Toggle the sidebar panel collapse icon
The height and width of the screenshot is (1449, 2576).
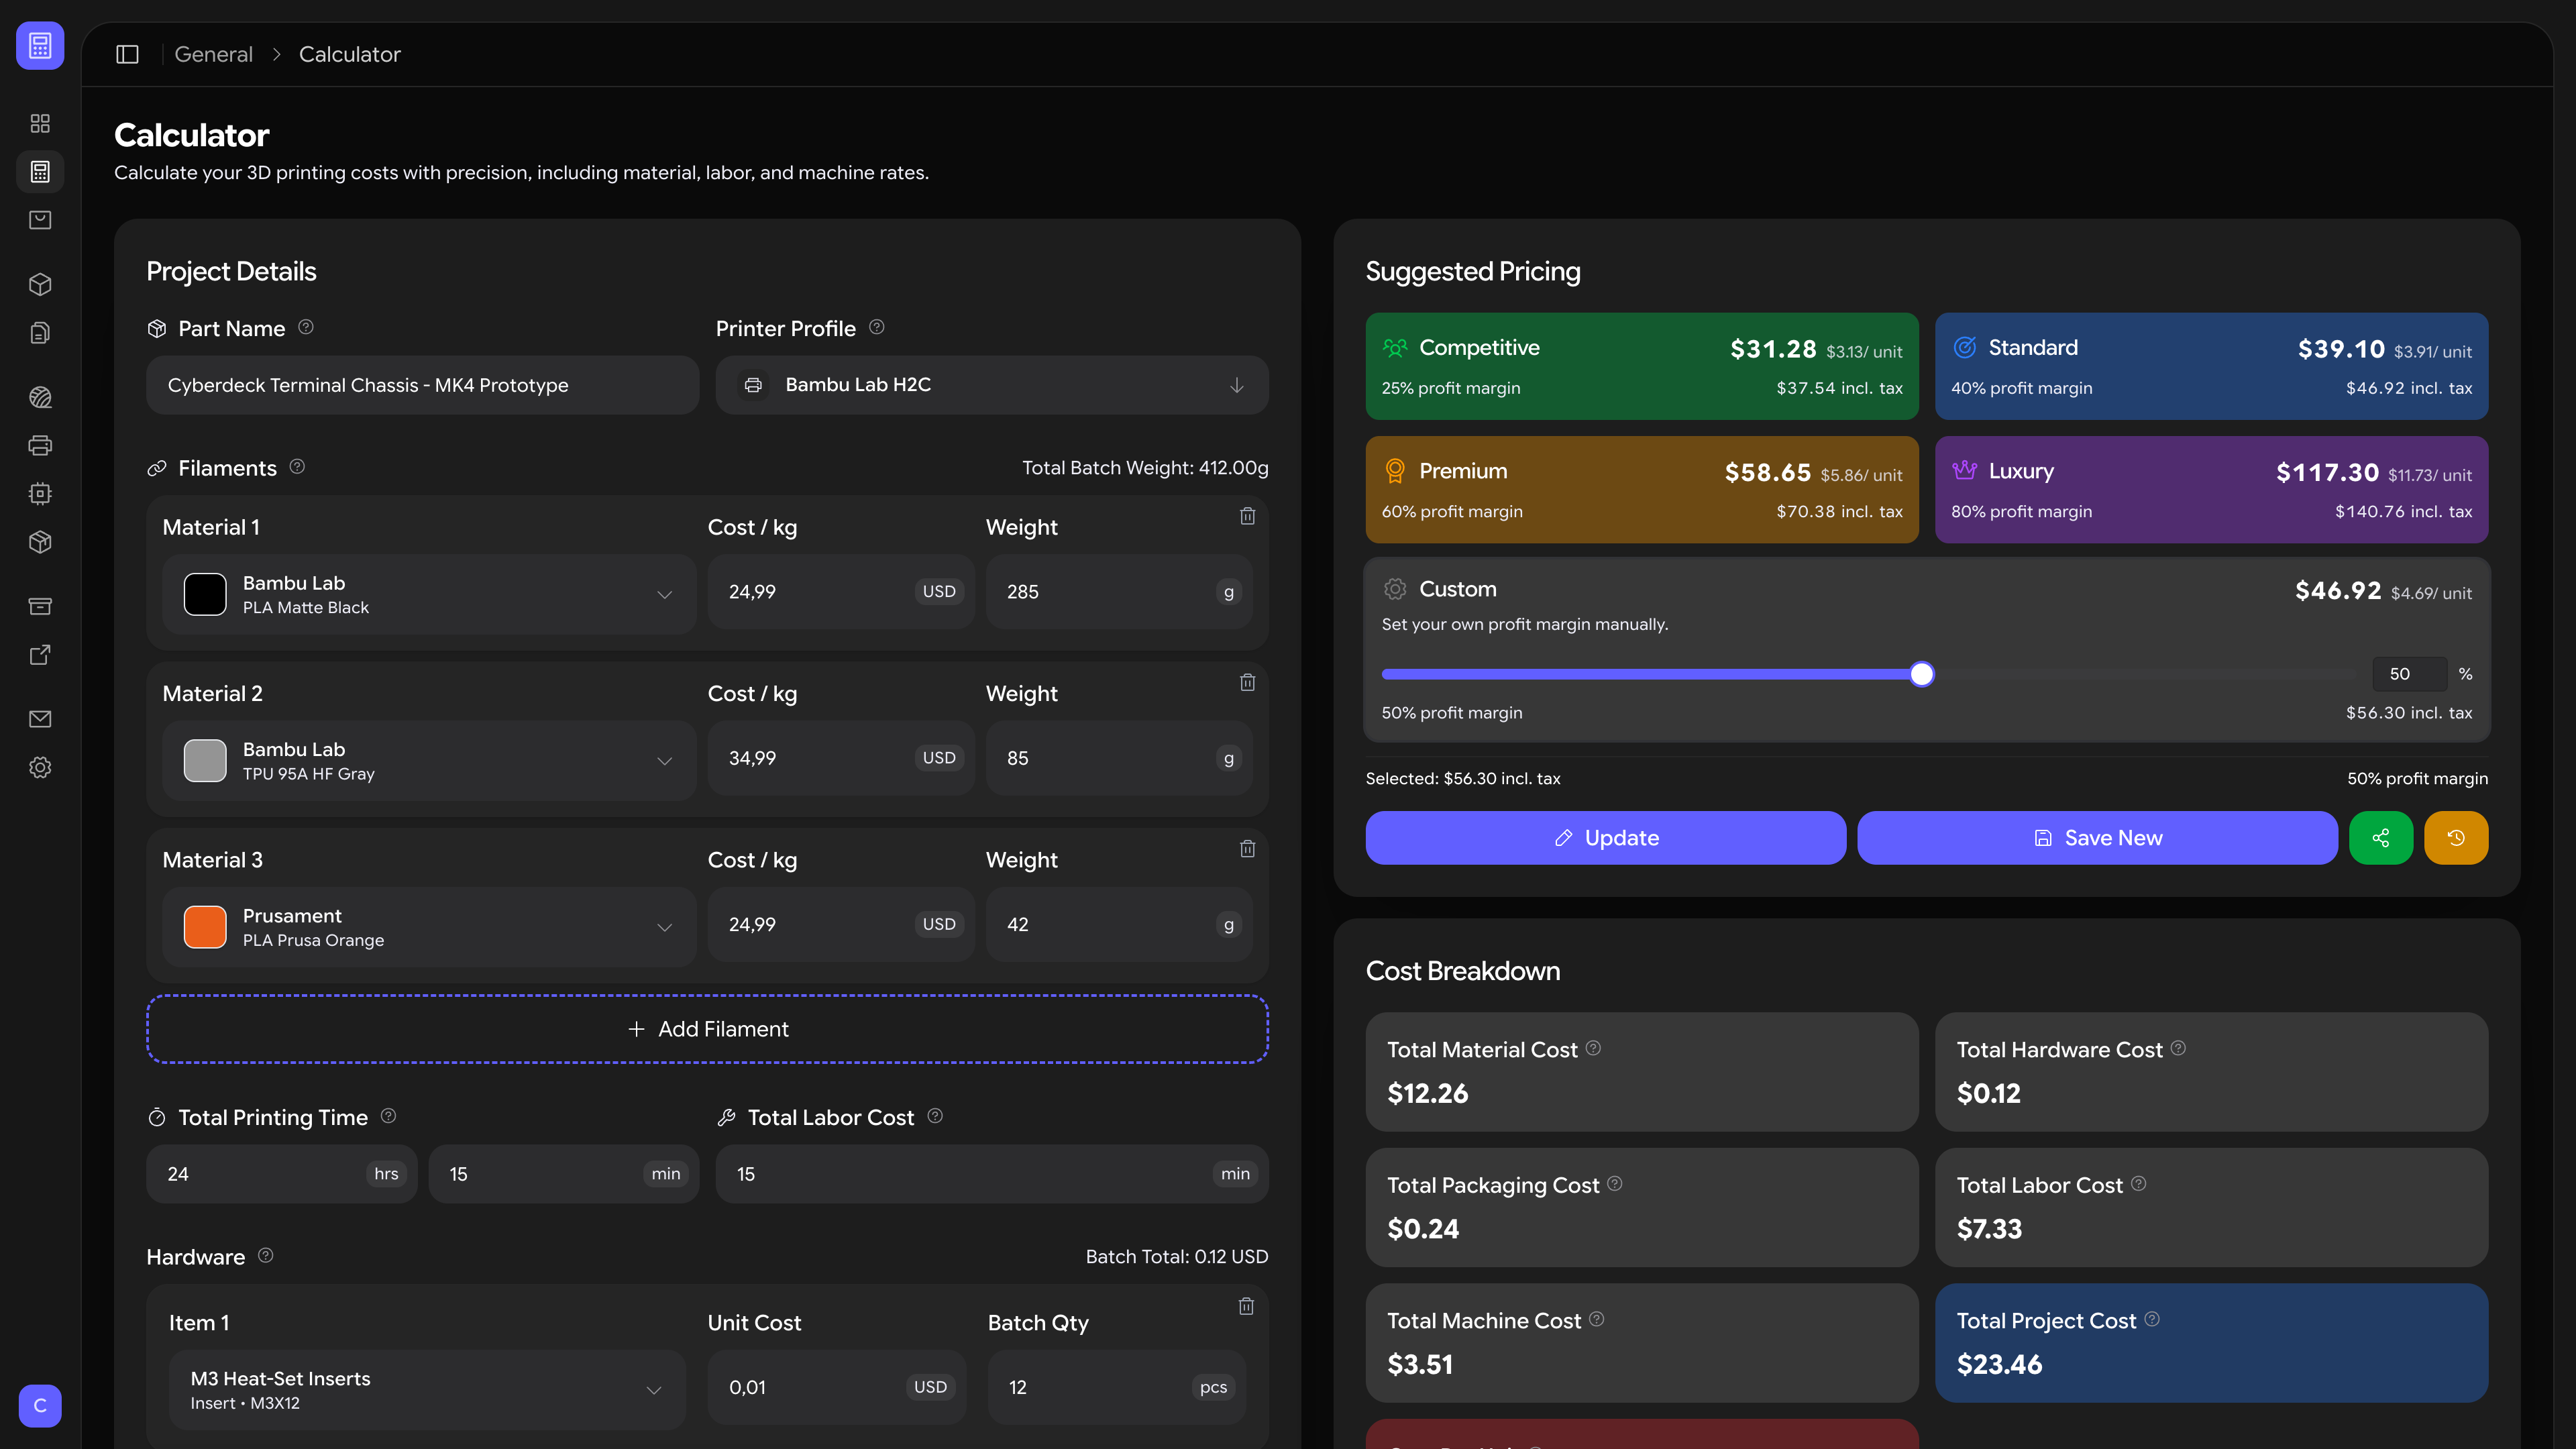tap(127, 54)
